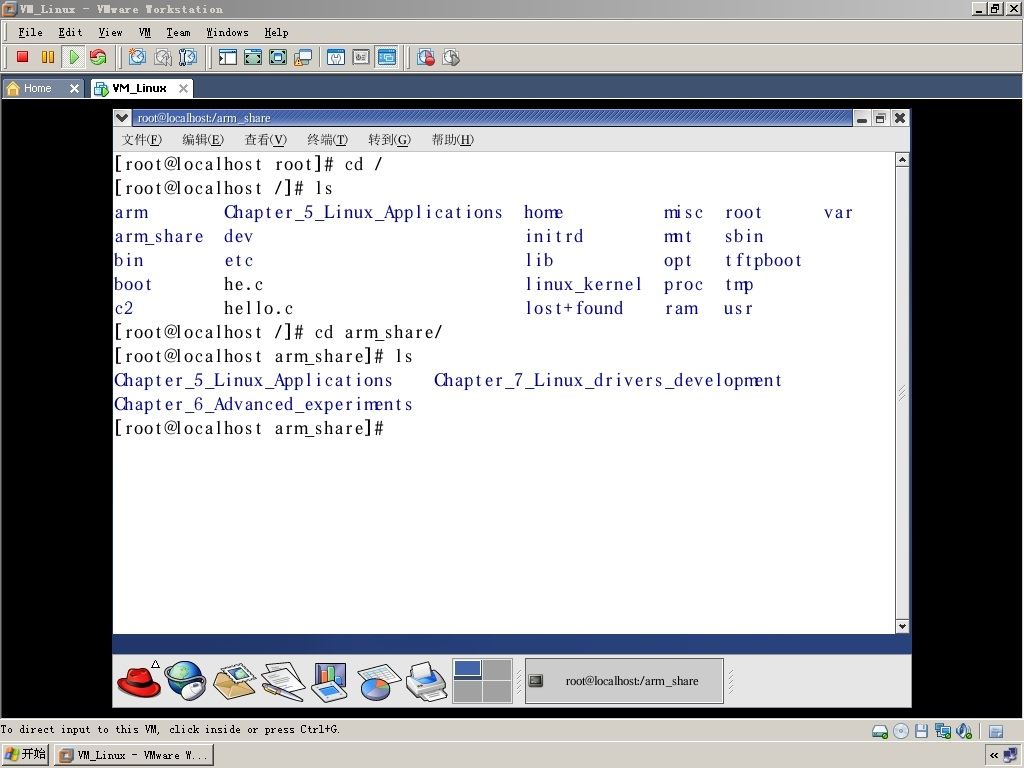
Task: Open terminal 转到(G) menu
Action: coord(389,139)
